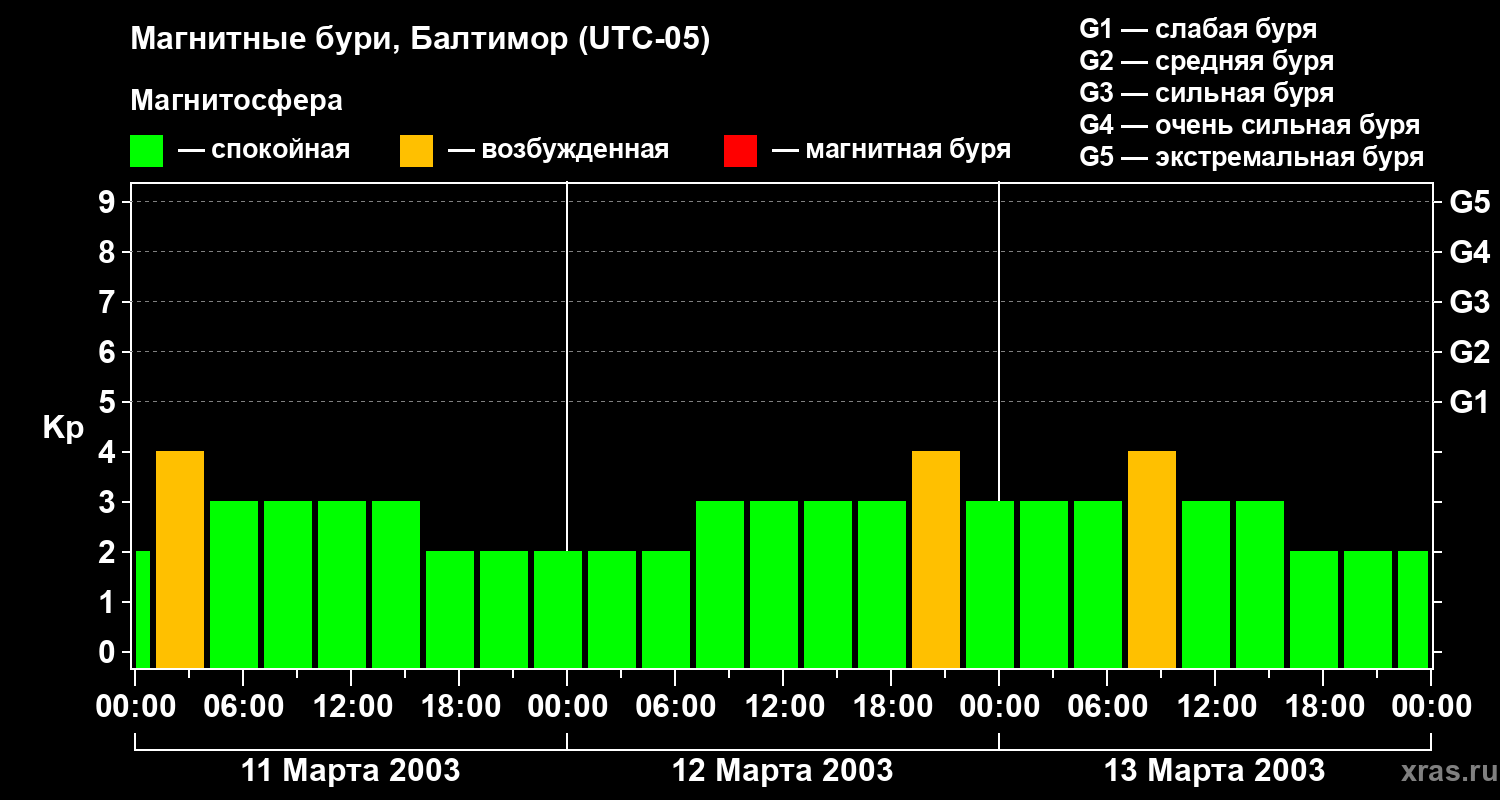The width and height of the screenshot is (1500, 800).
Task: Click the '06:00' time label for 11 March
Action: click(x=243, y=707)
